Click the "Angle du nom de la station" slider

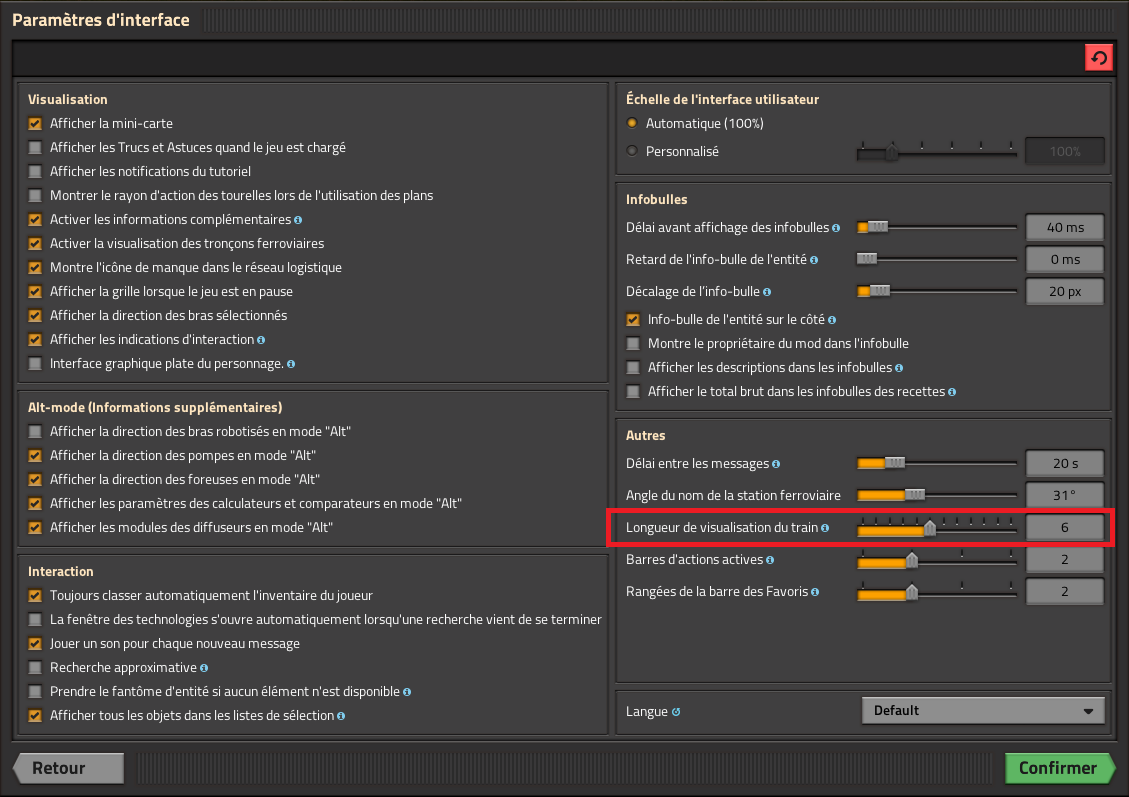point(935,495)
